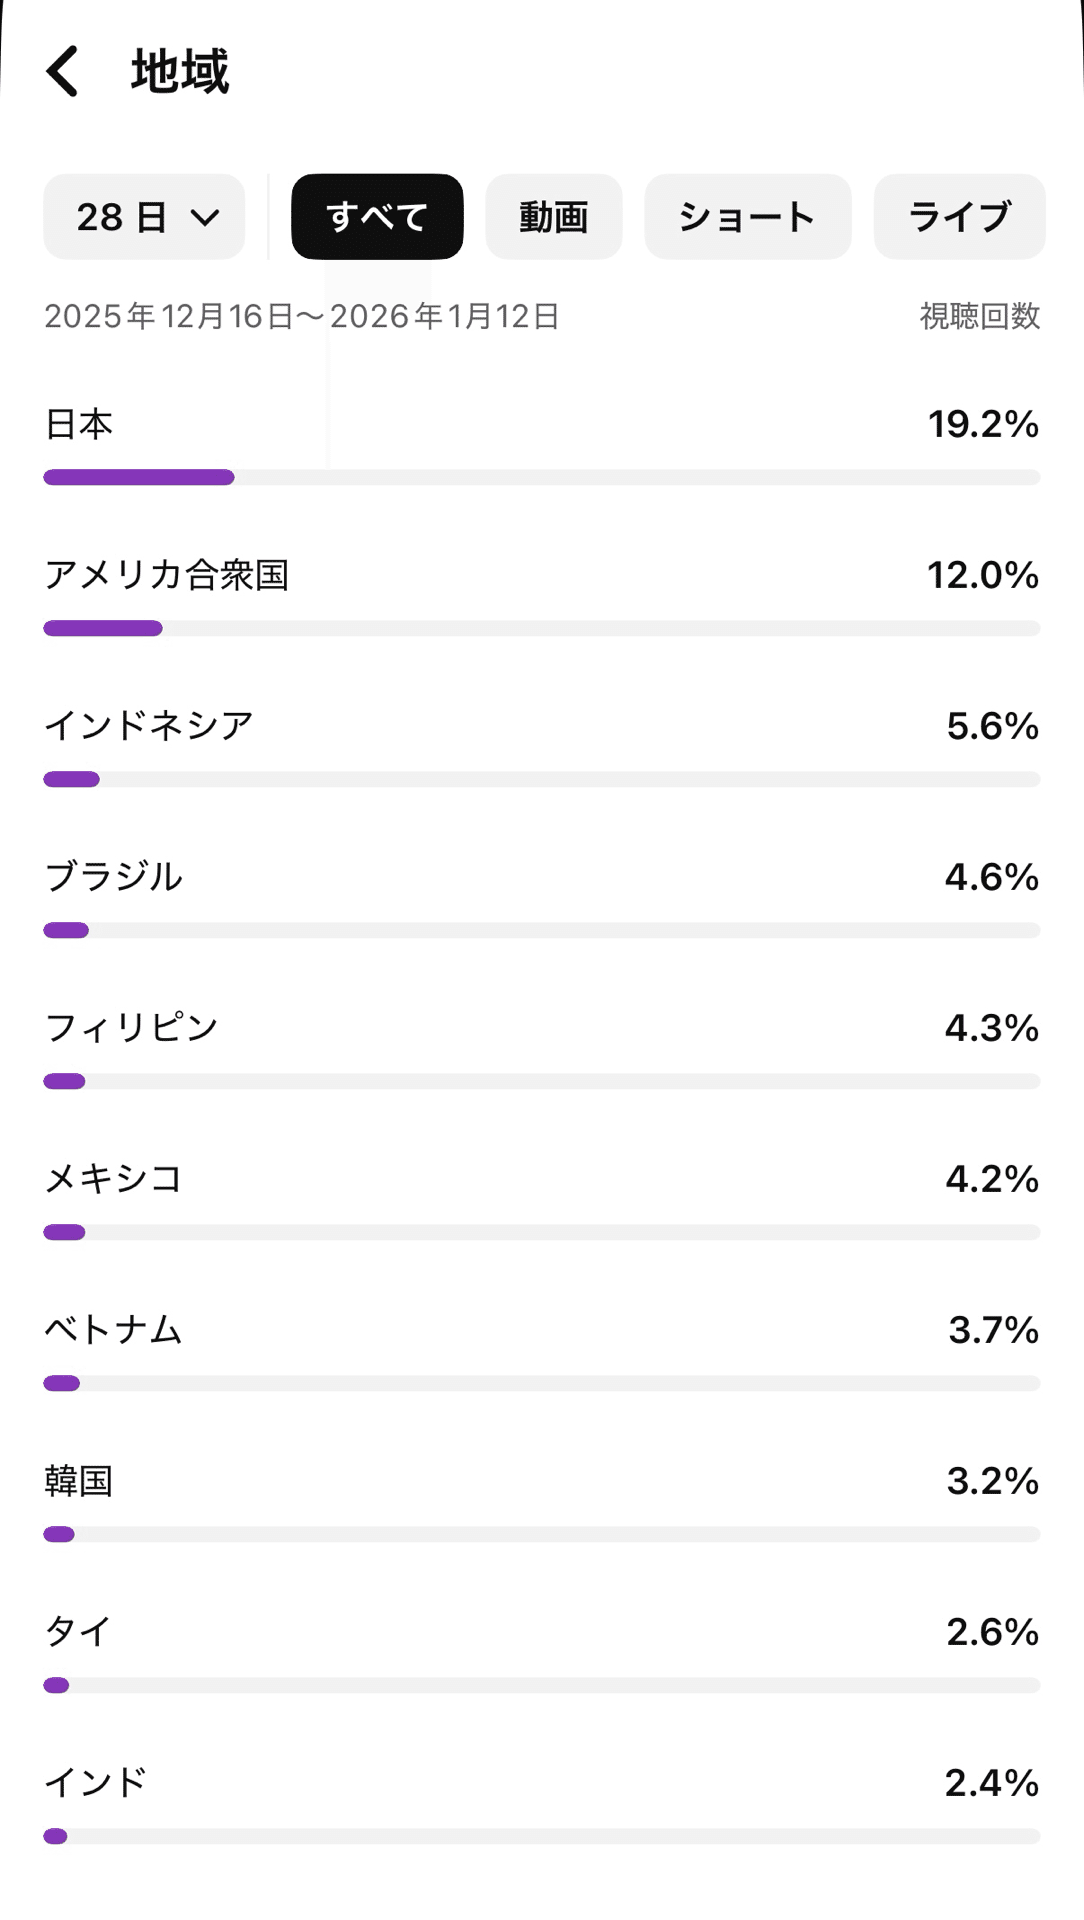Tap the アメリカ合衆国 region label

click(x=167, y=575)
